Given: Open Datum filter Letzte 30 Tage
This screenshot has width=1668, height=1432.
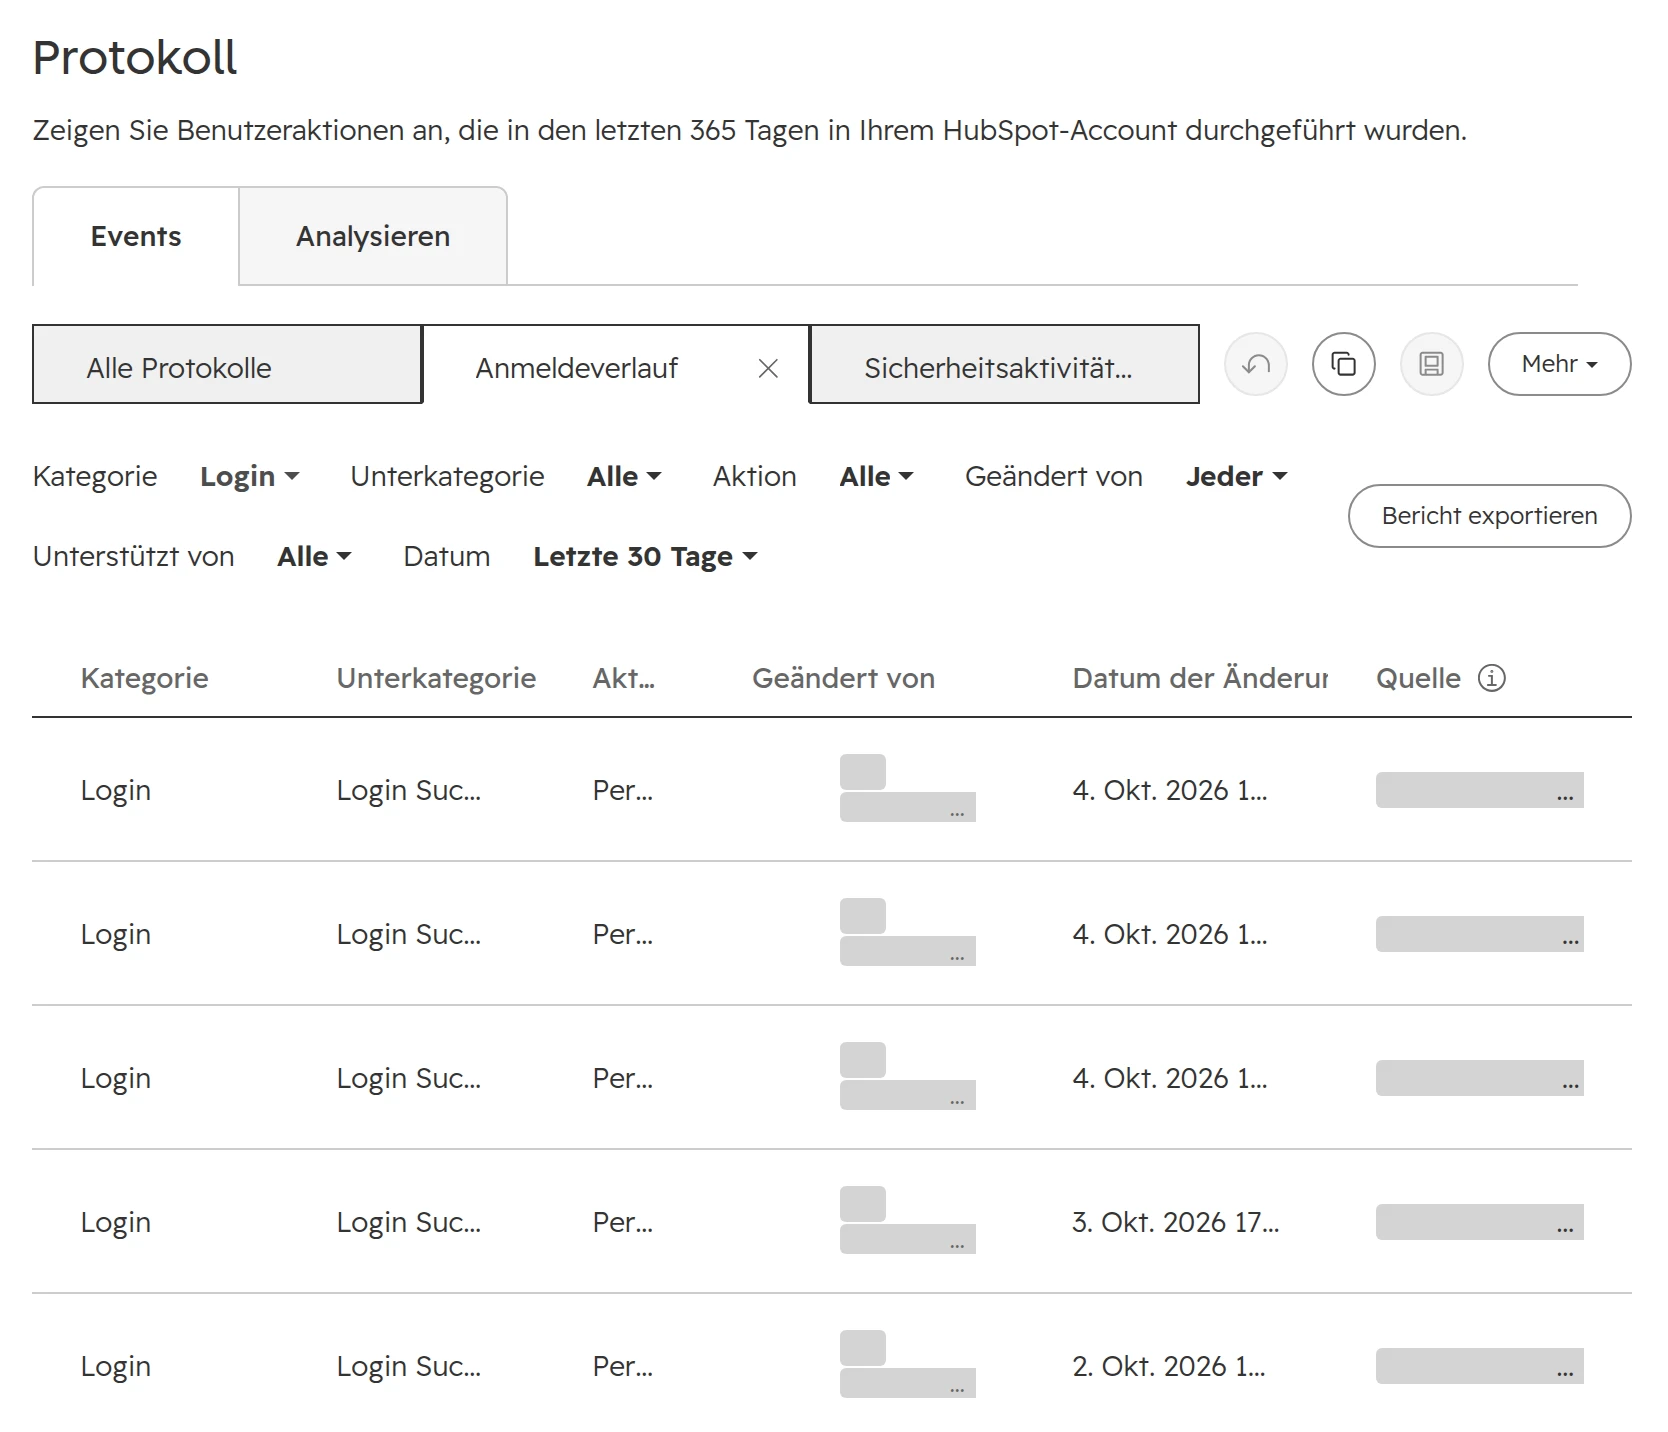Looking at the screenshot, I should tap(645, 556).
